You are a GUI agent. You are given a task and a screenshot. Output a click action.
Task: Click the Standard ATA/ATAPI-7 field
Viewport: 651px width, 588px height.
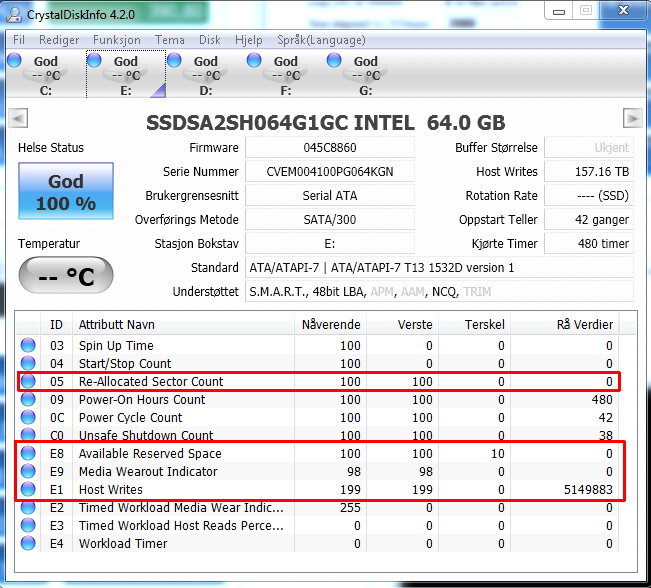[439, 268]
